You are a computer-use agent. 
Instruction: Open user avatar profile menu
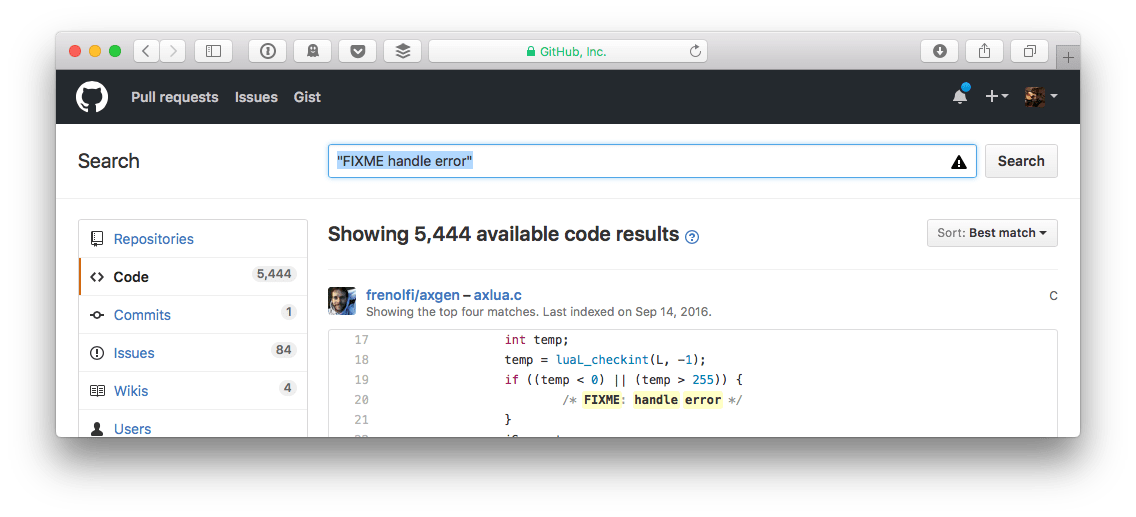coord(1041,96)
